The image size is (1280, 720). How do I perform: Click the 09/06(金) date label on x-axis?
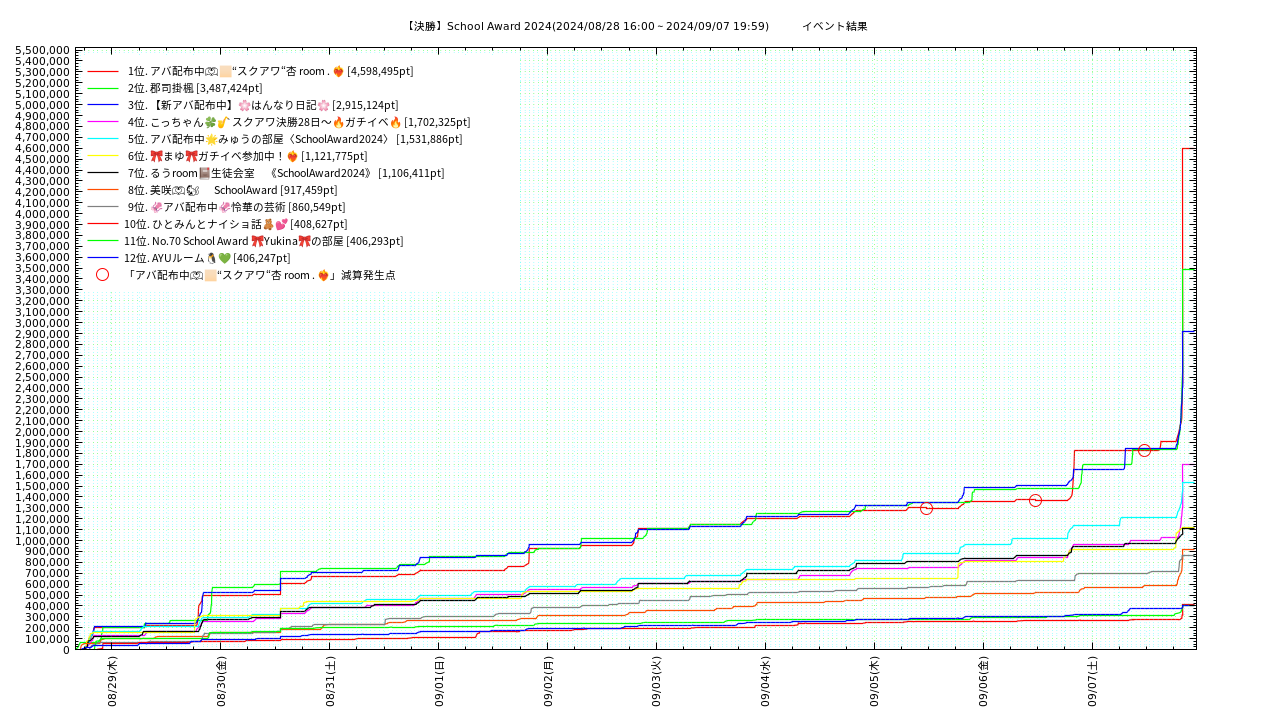click(984, 682)
